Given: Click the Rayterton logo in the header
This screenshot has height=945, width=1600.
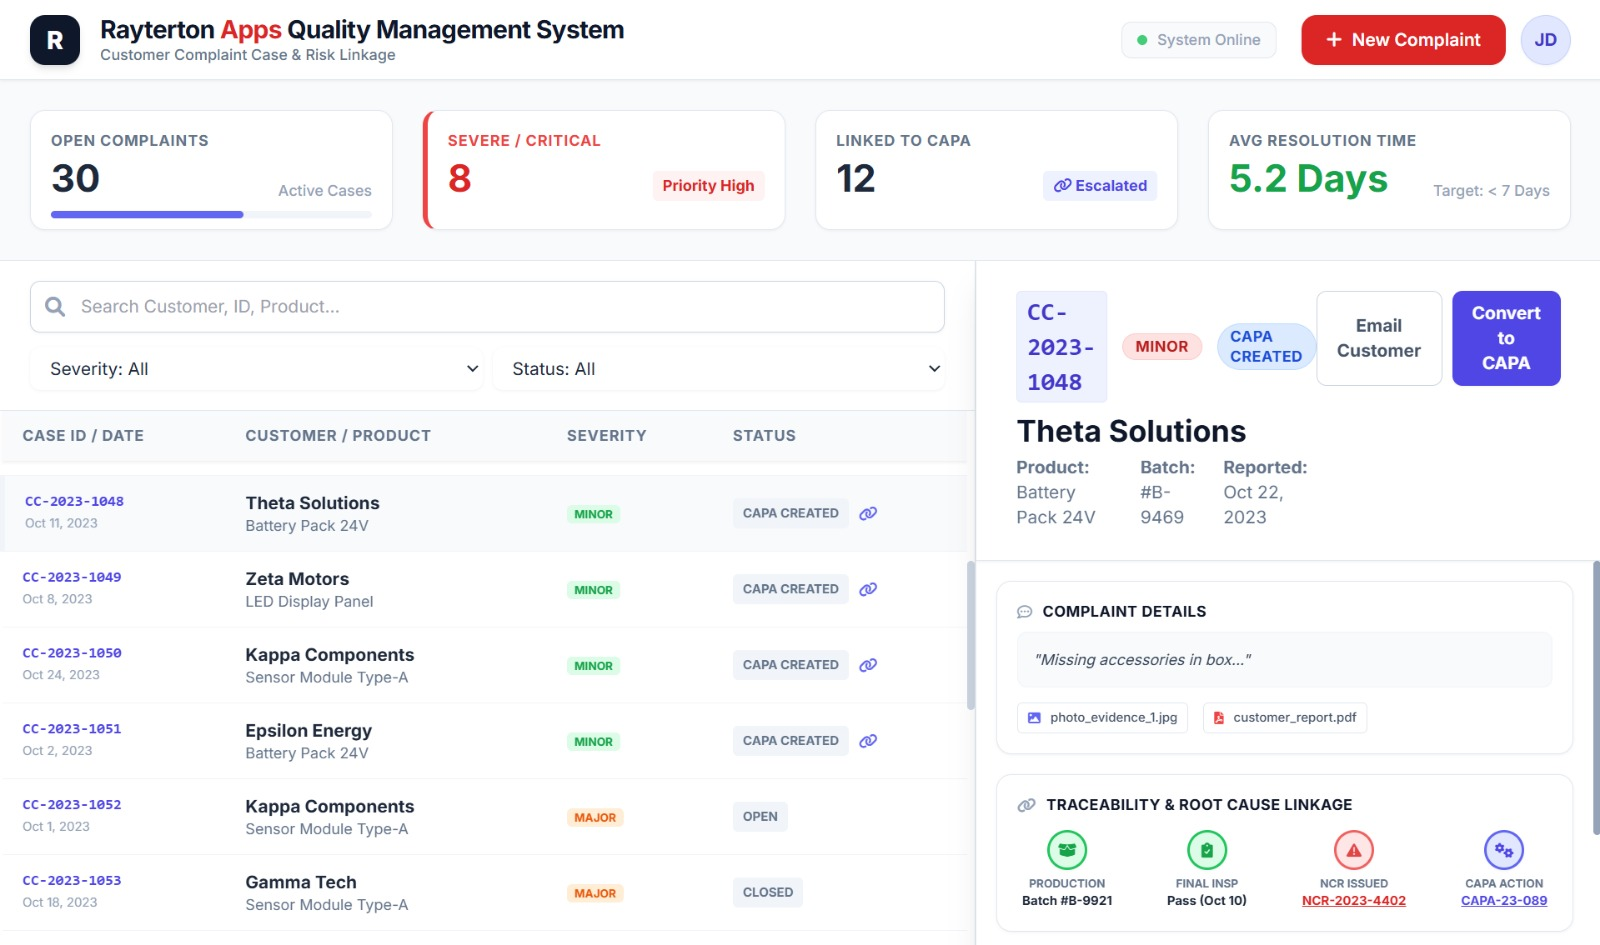Looking at the screenshot, I should pyautogui.click(x=55, y=40).
